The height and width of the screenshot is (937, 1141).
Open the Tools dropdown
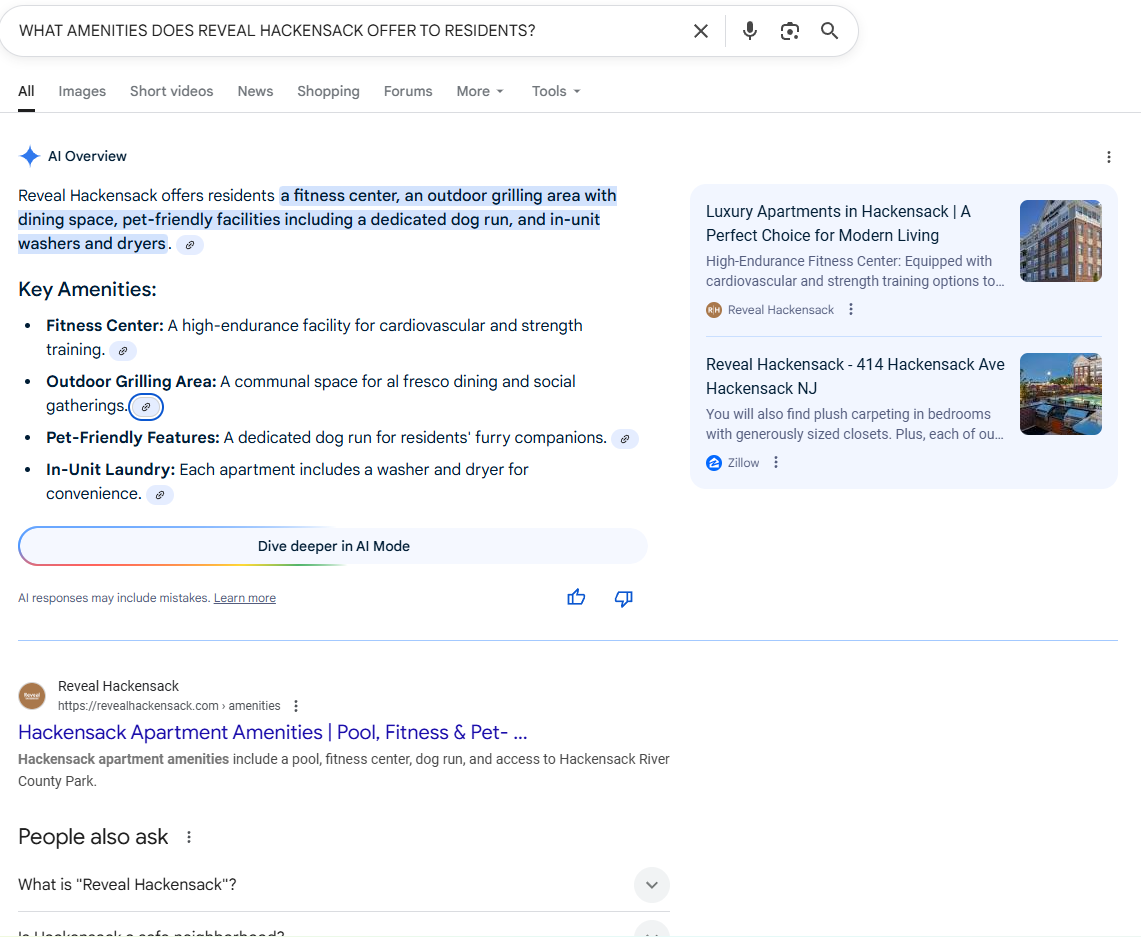pyautogui.click(x=556, y=91)
